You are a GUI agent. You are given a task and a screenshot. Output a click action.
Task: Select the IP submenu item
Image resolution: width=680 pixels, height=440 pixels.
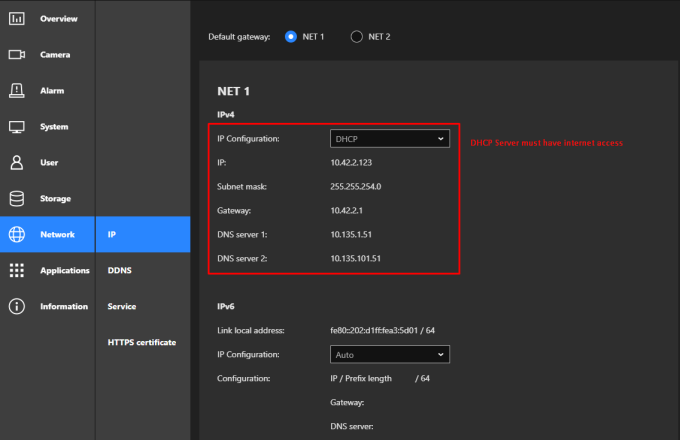(112, 235)
